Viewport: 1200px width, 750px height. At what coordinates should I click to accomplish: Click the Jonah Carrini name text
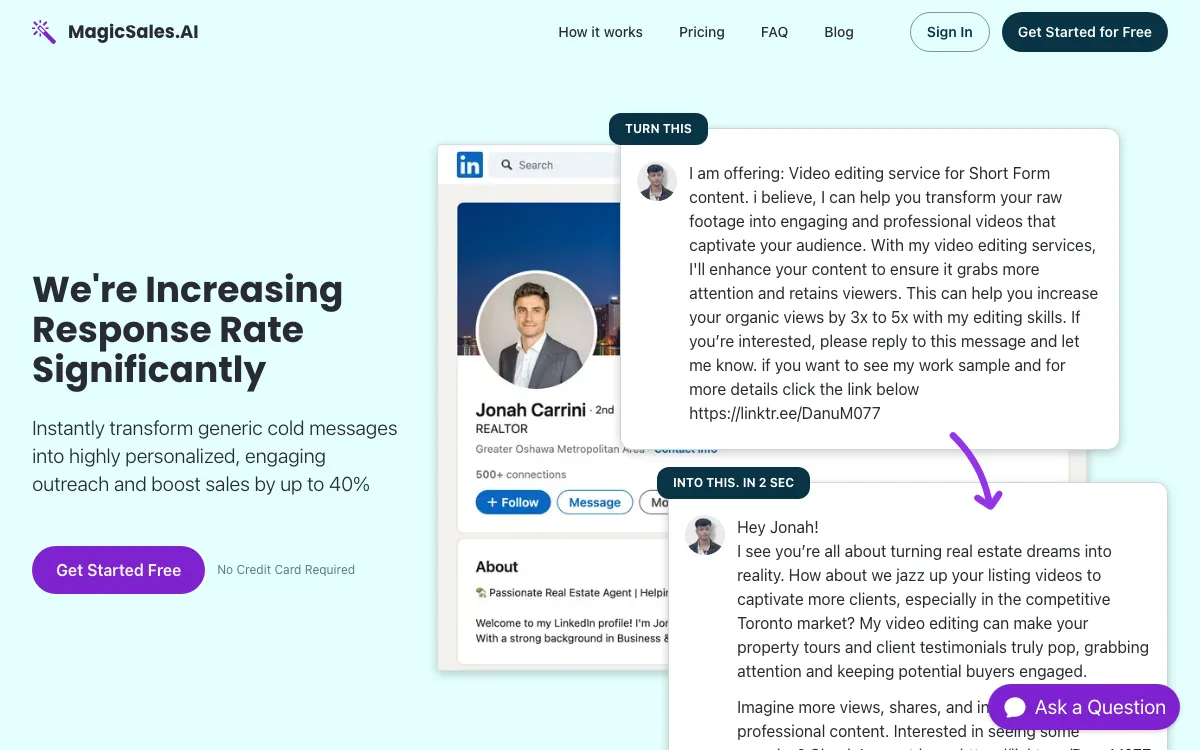pyautogui.click(x=532, y=410)
